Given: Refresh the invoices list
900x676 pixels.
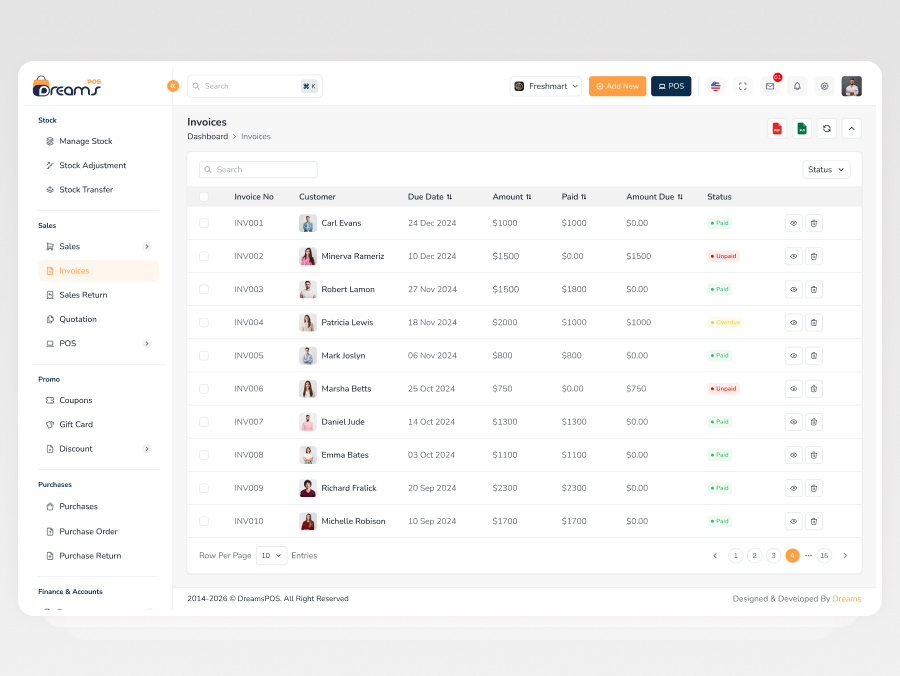Looking at the screenshot, I should click(x=826, y=128).
